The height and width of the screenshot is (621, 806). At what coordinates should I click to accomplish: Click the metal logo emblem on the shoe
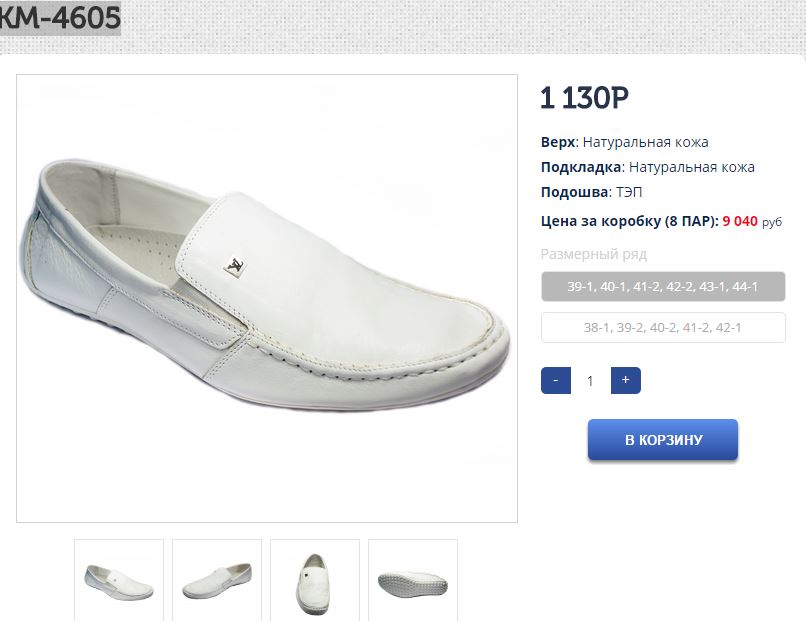click(x=235, y=266)
